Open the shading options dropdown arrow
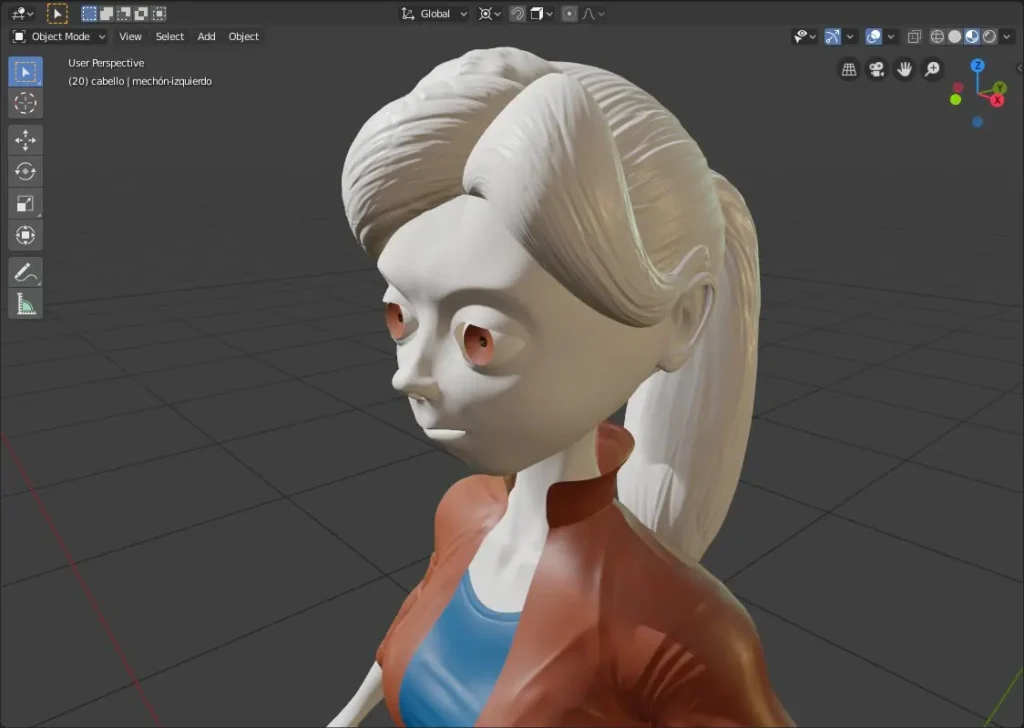This screenshot has height=728, width=1024. [1007, 37]
